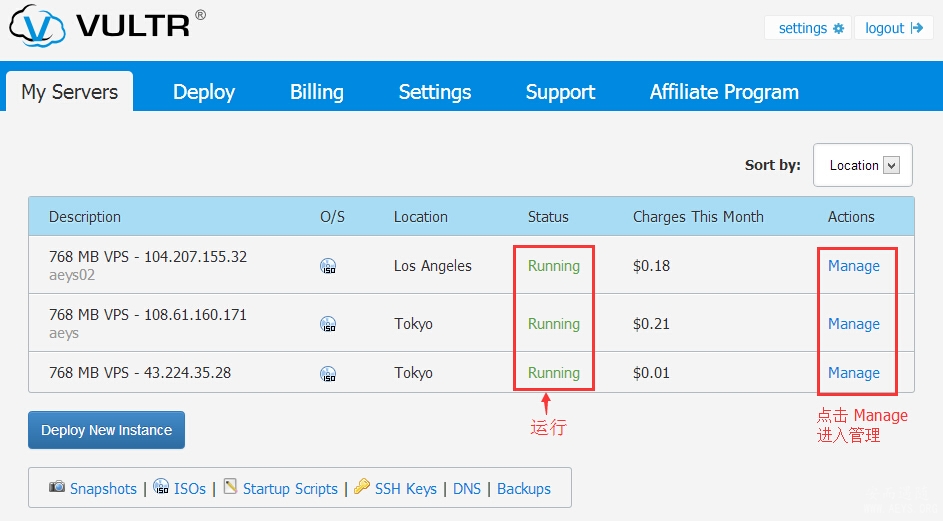Click the Startup Scripts pencil icon
This screenshot has width=943, height=521.
[x=230, y=486]
